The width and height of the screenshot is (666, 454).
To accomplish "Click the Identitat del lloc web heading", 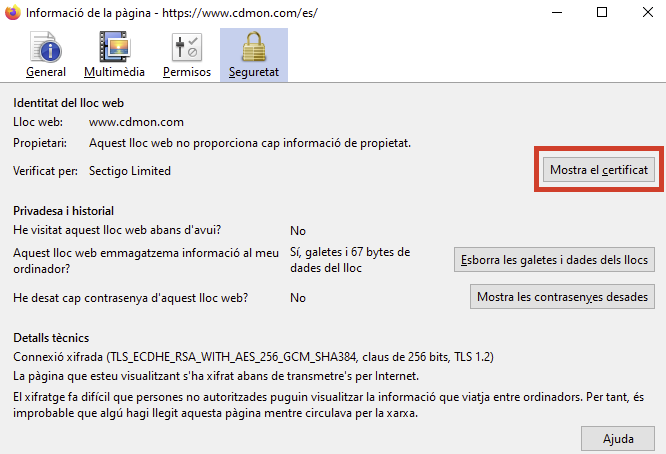I will click(68, 103).
